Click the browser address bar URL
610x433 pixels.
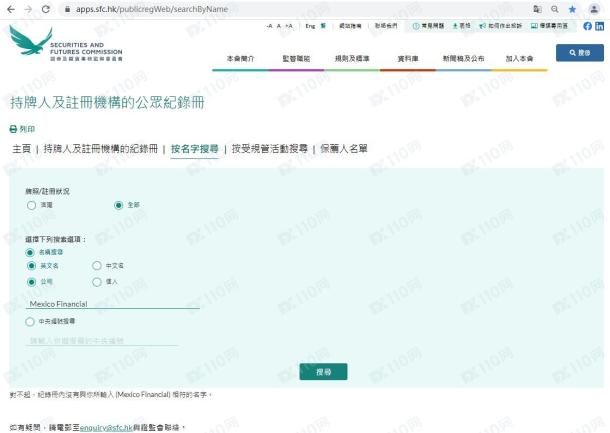point(152,9)
